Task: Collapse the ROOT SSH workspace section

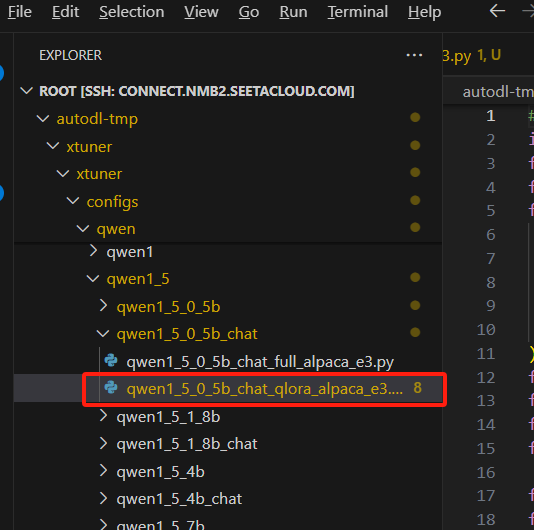Action: [x=27, y=91]
